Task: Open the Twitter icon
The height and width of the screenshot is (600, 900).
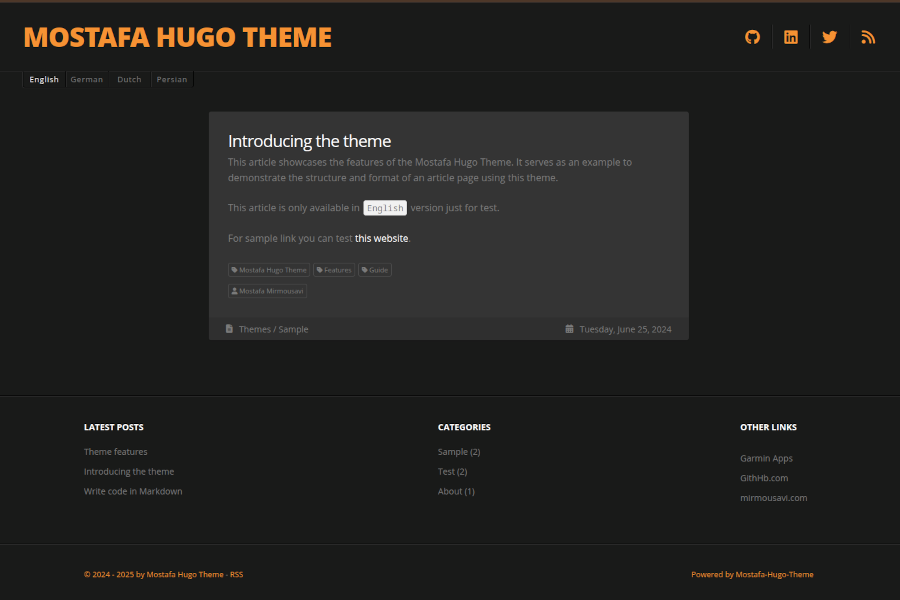Action: tap(829, 37)
